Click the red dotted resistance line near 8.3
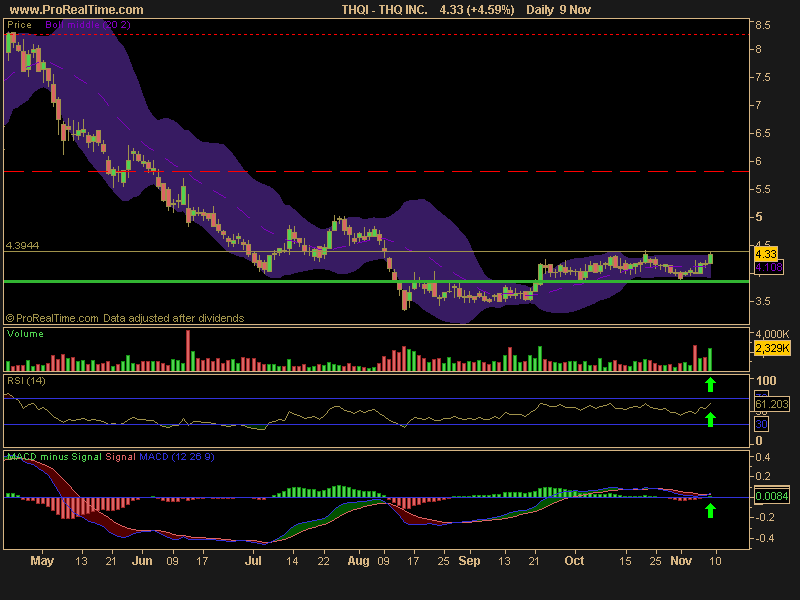 point(377,35)
